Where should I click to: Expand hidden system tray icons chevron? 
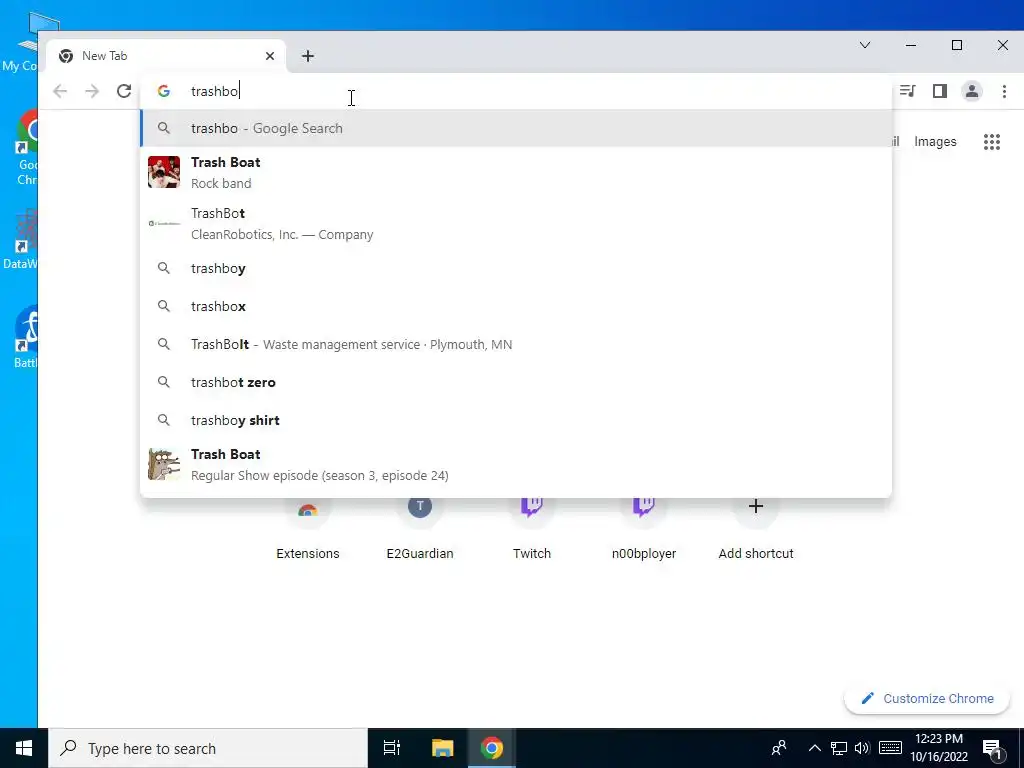click(x=814, y=748)
